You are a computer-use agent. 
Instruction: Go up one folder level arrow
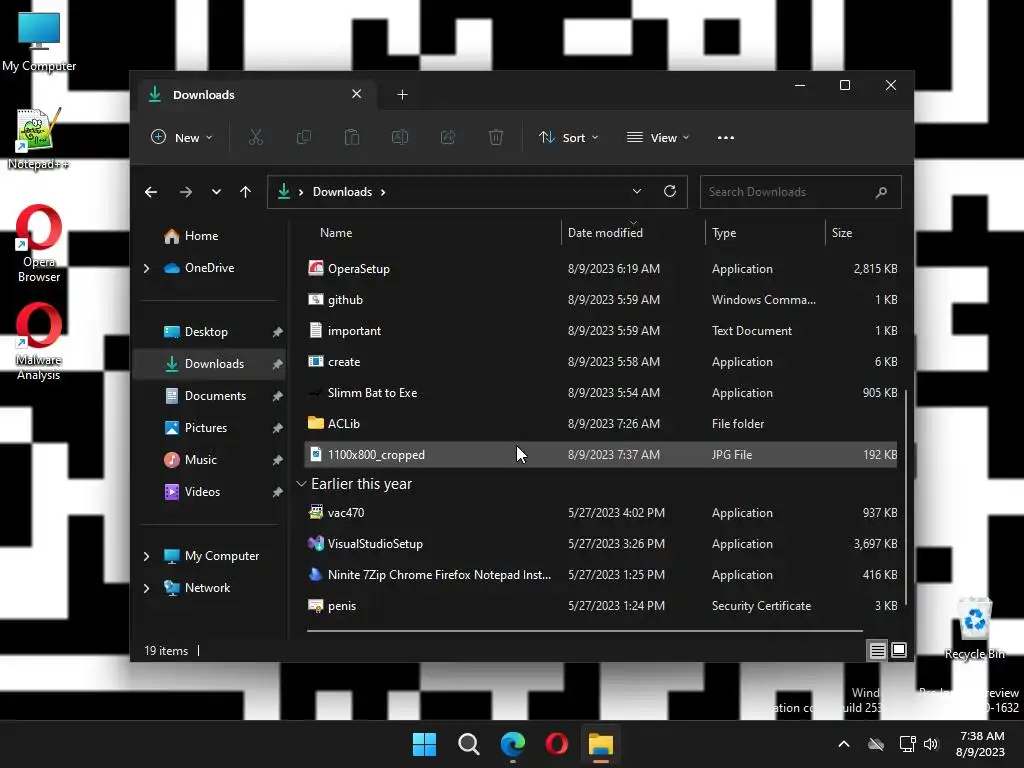pos(246,192)
